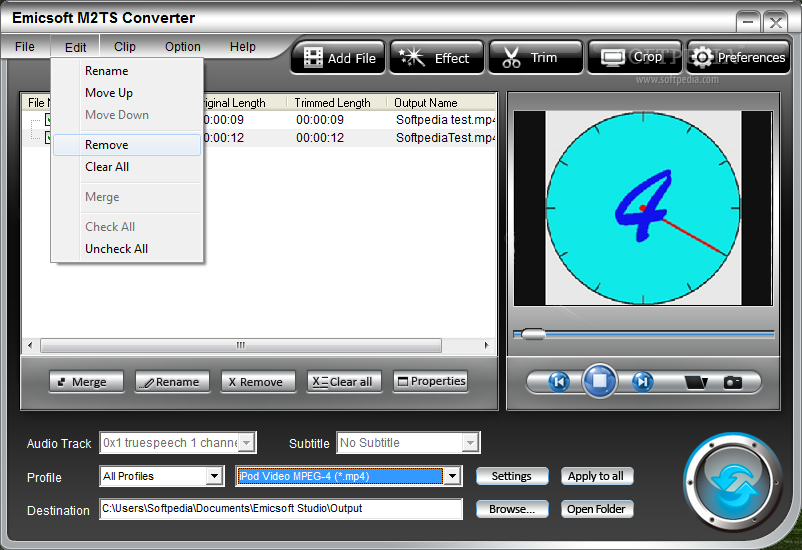Screen dimensions: 802x550
Task: Click the file list horizontal scrollbar thumb
Action: click(x=241, y=345)
